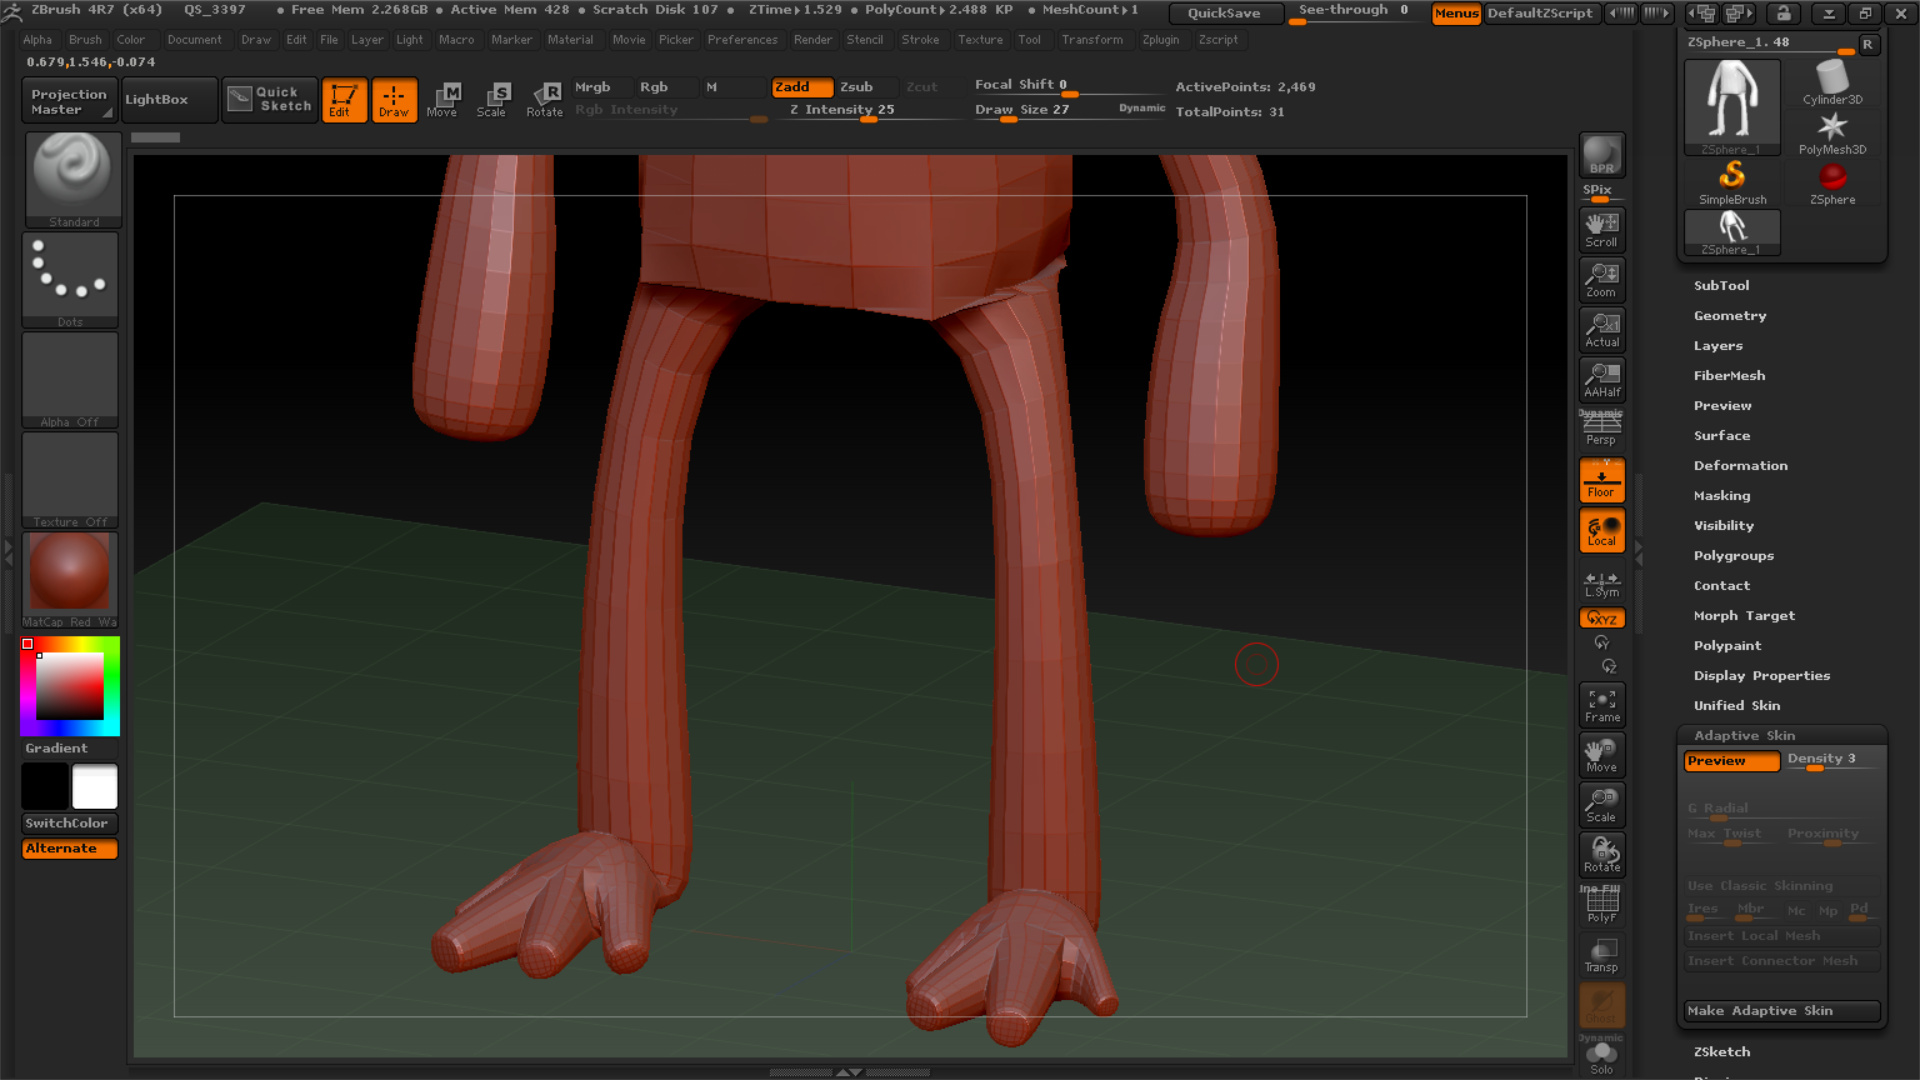Open the Preferences menu
The image size is (1920, 1080).
coord(743,40)
